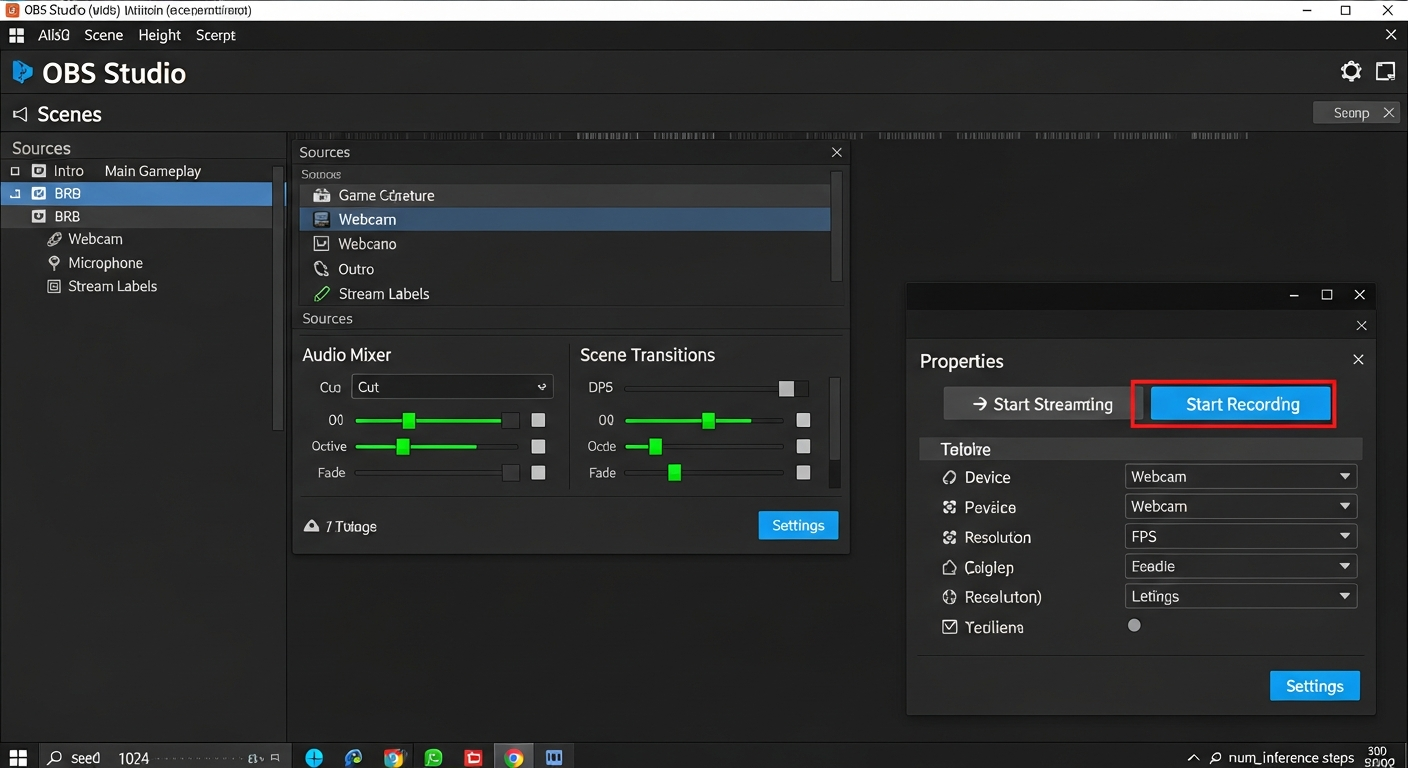The image size is (1408, 768).
Task: Open the Cut transition dropdown
Action: click(x=452, y=387)
